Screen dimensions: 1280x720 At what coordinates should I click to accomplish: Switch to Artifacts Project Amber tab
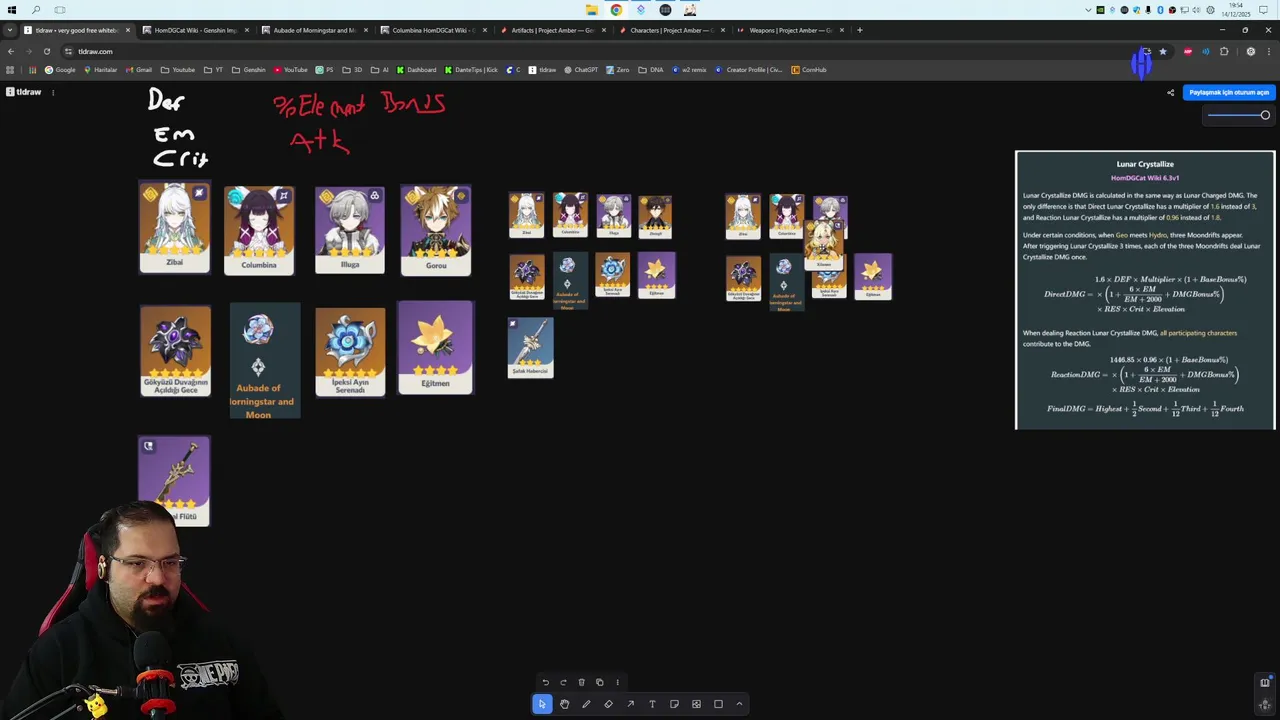pyautogui.click(x=551, y=30)
